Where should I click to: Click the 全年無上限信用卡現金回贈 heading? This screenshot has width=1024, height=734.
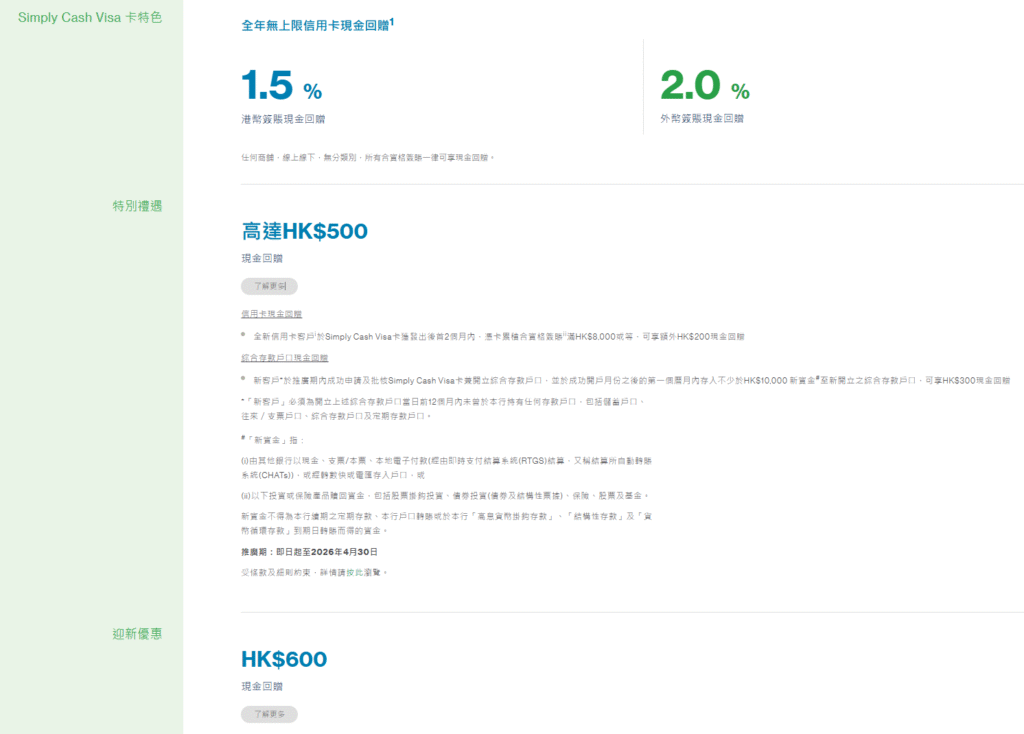(314, 24)
